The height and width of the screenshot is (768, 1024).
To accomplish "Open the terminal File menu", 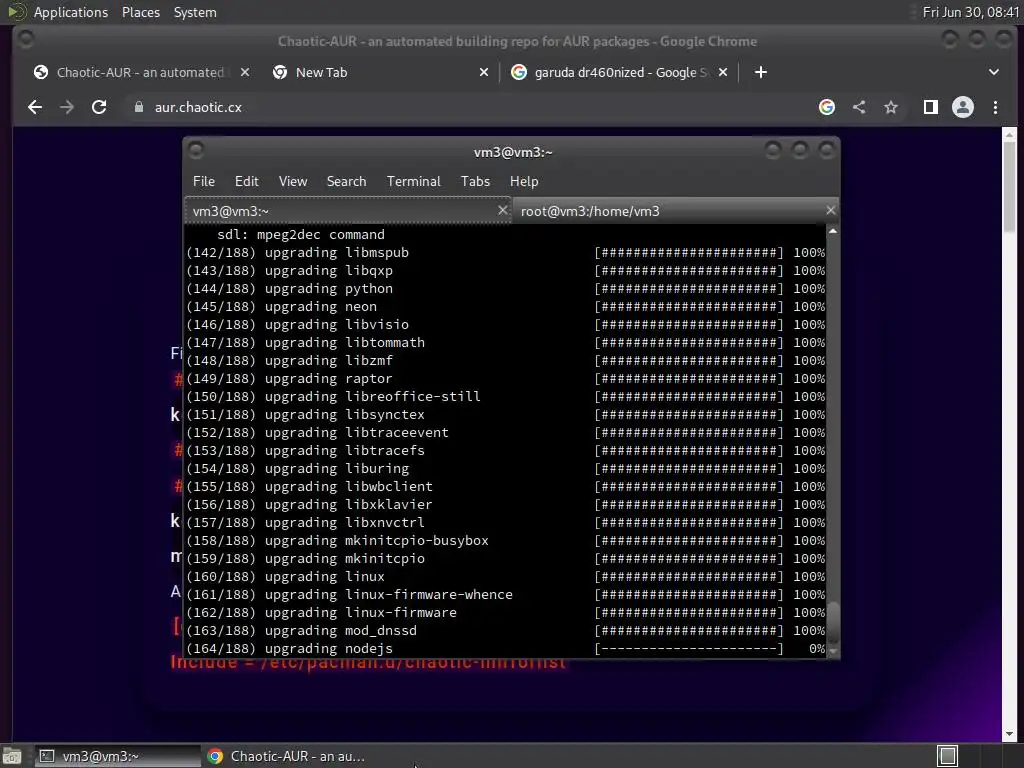I will coord(204,182).
